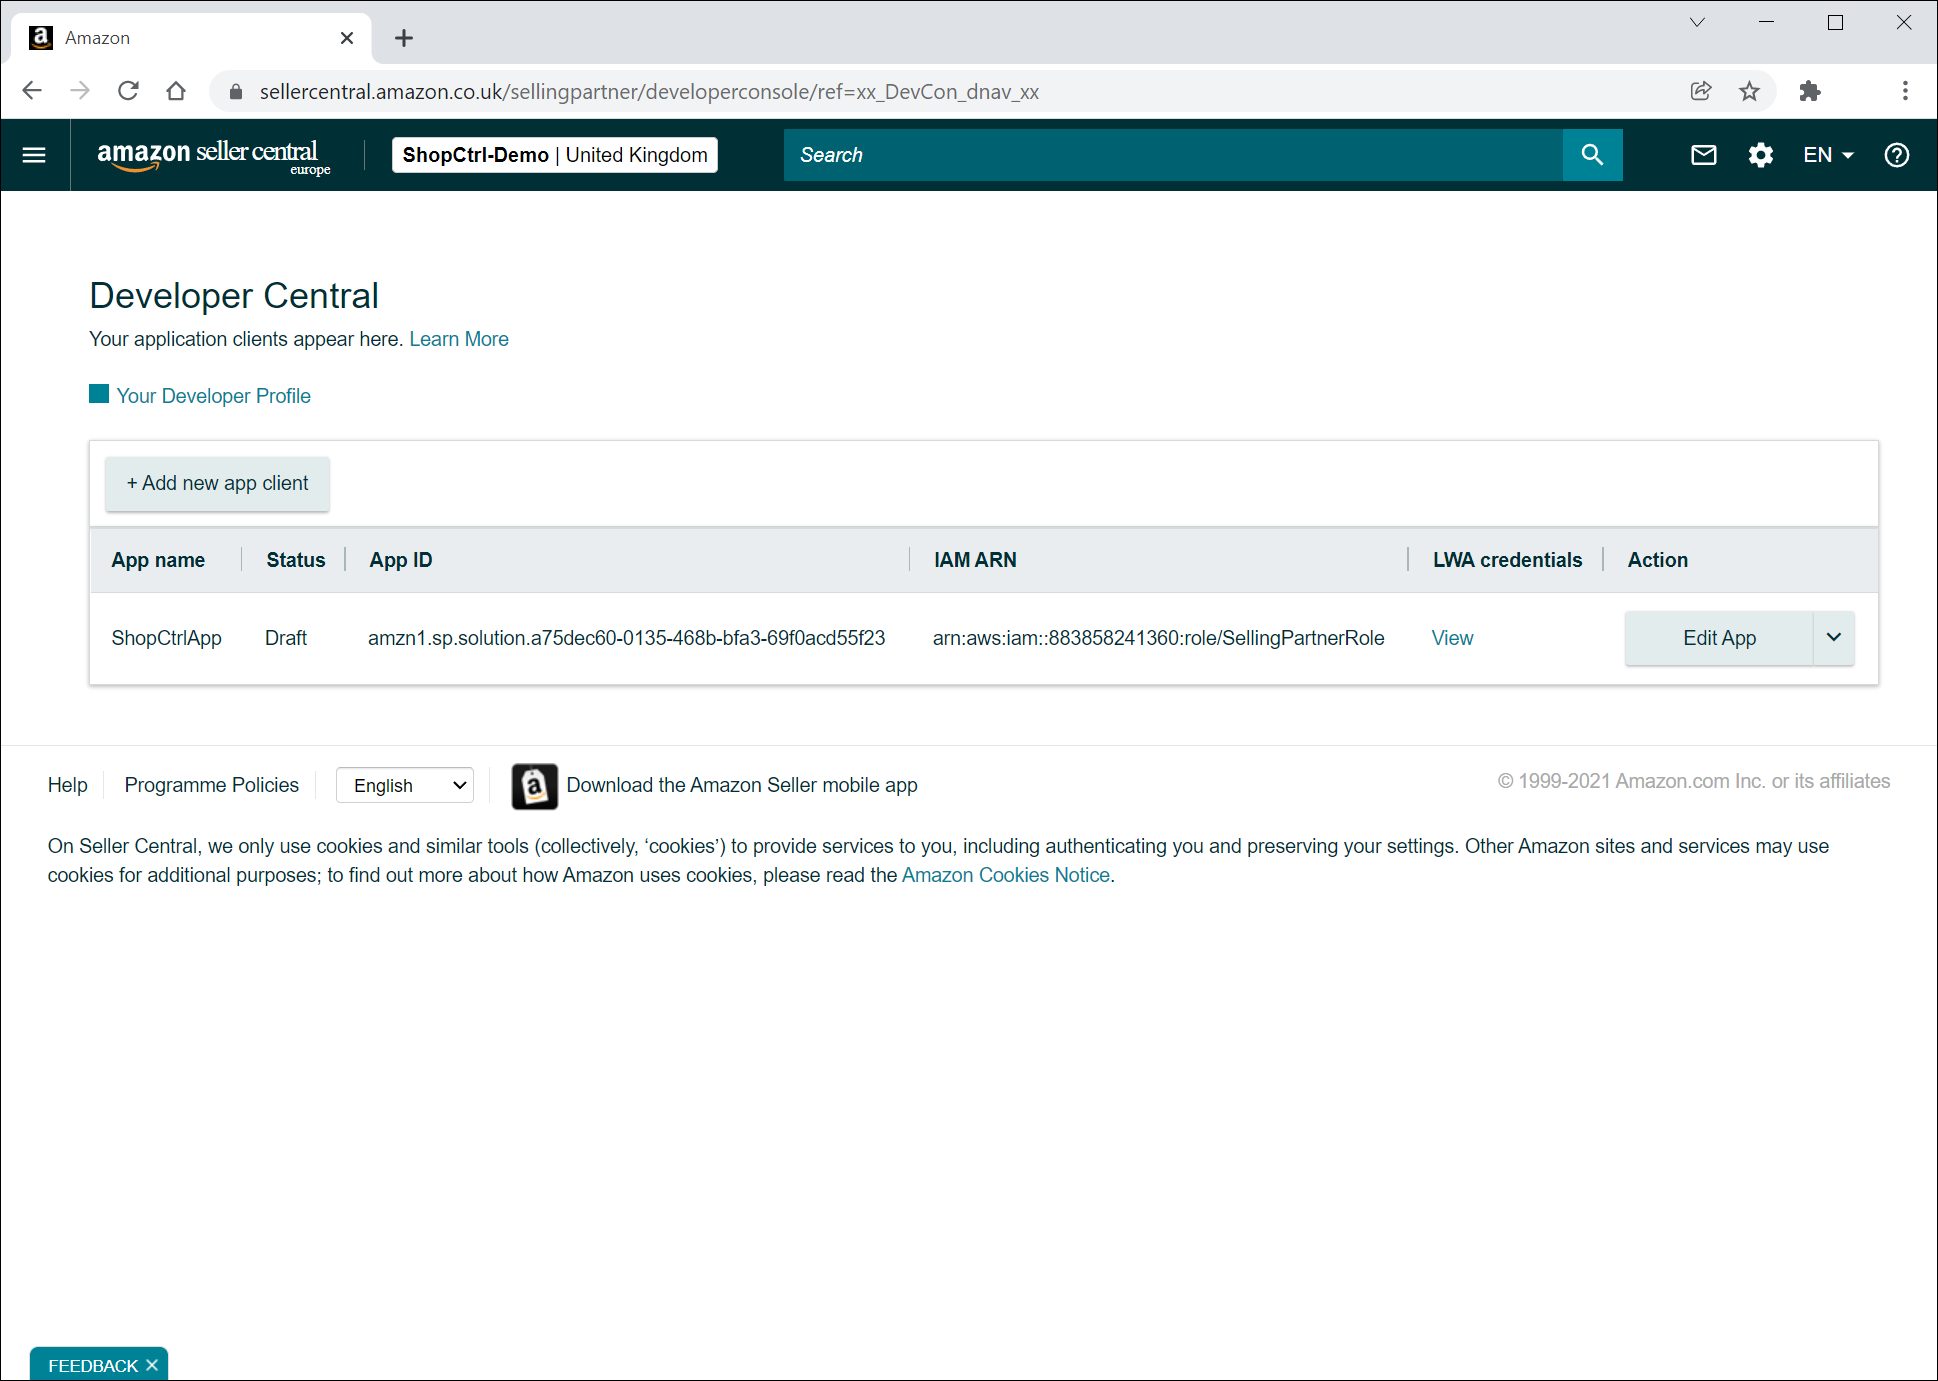Click the search magnifier button

point(1592,155)
